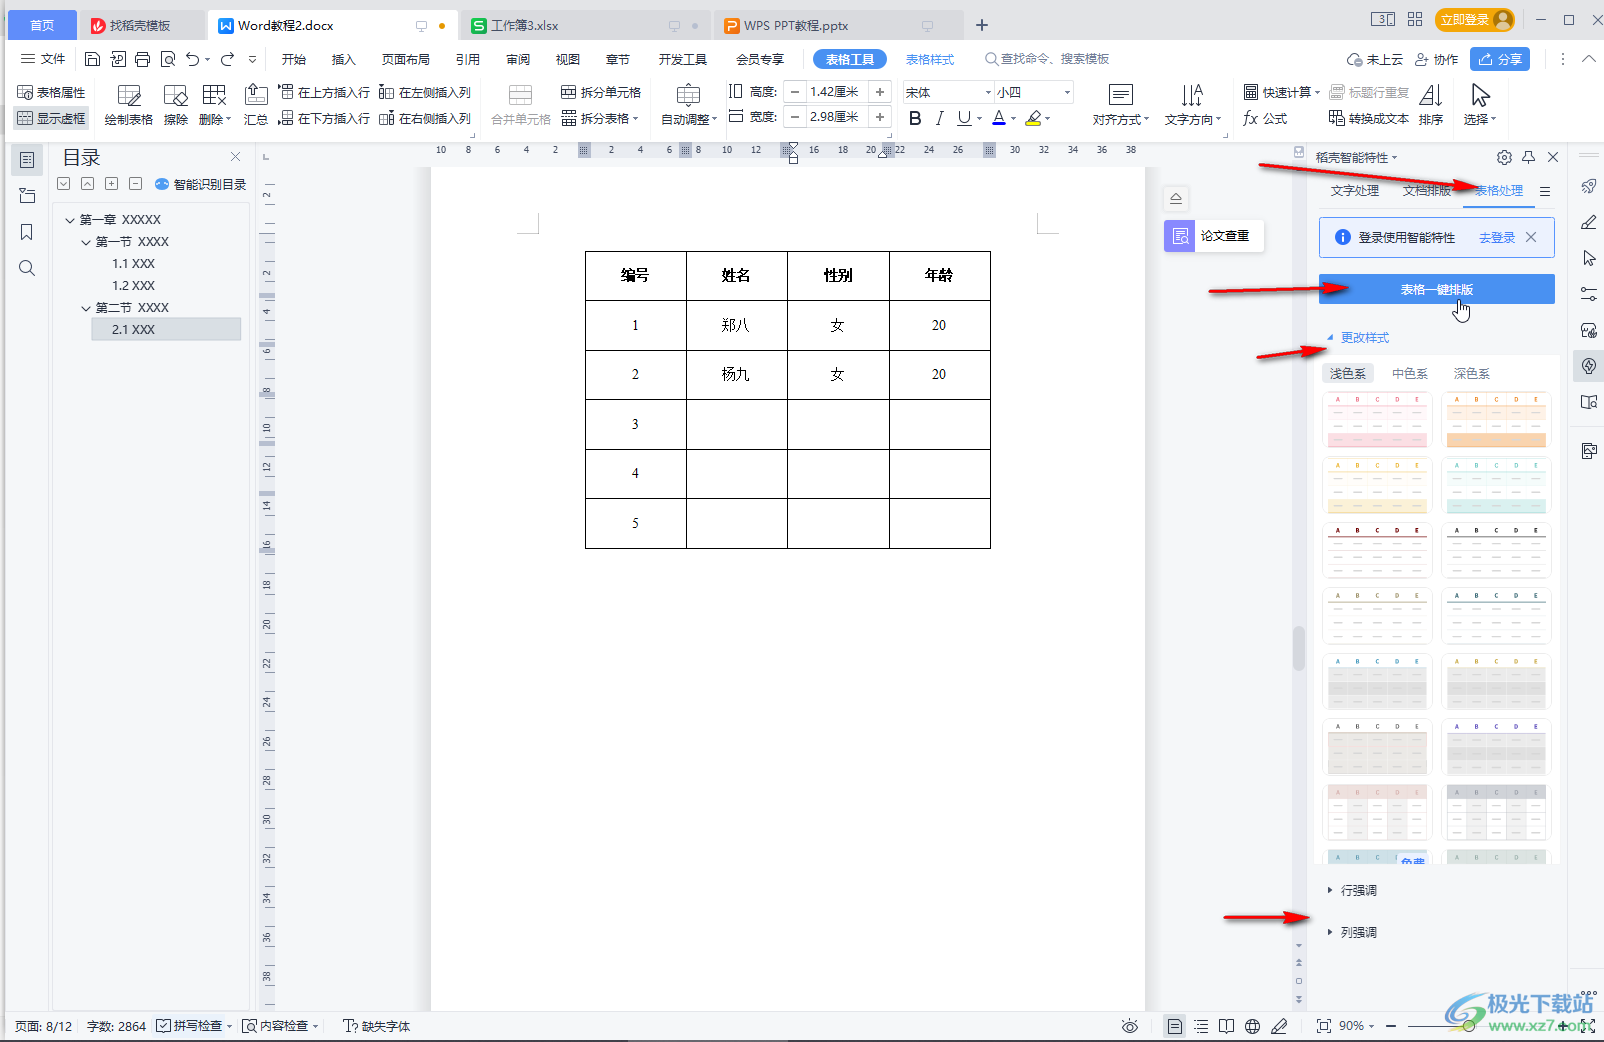Open settings gear in smart features panel

1504,157
